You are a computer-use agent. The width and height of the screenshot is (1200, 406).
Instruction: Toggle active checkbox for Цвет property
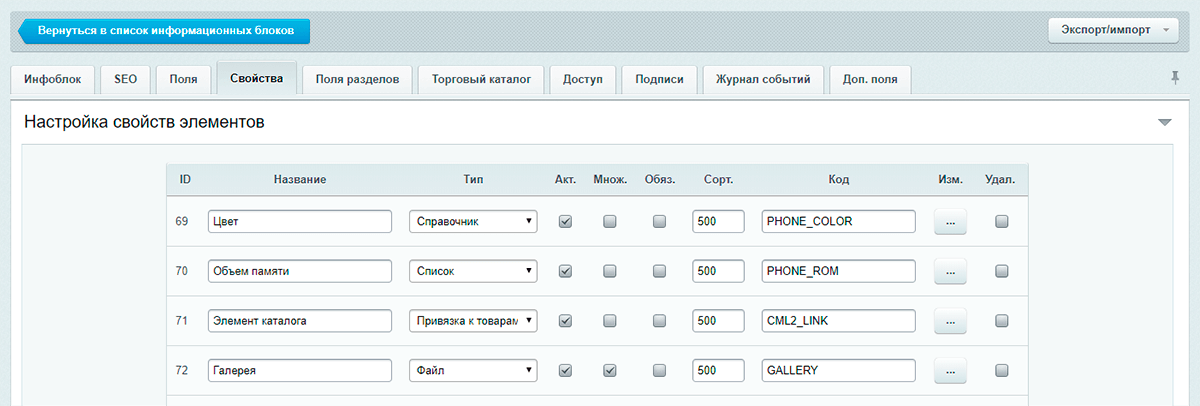click(x=565, y=222)
